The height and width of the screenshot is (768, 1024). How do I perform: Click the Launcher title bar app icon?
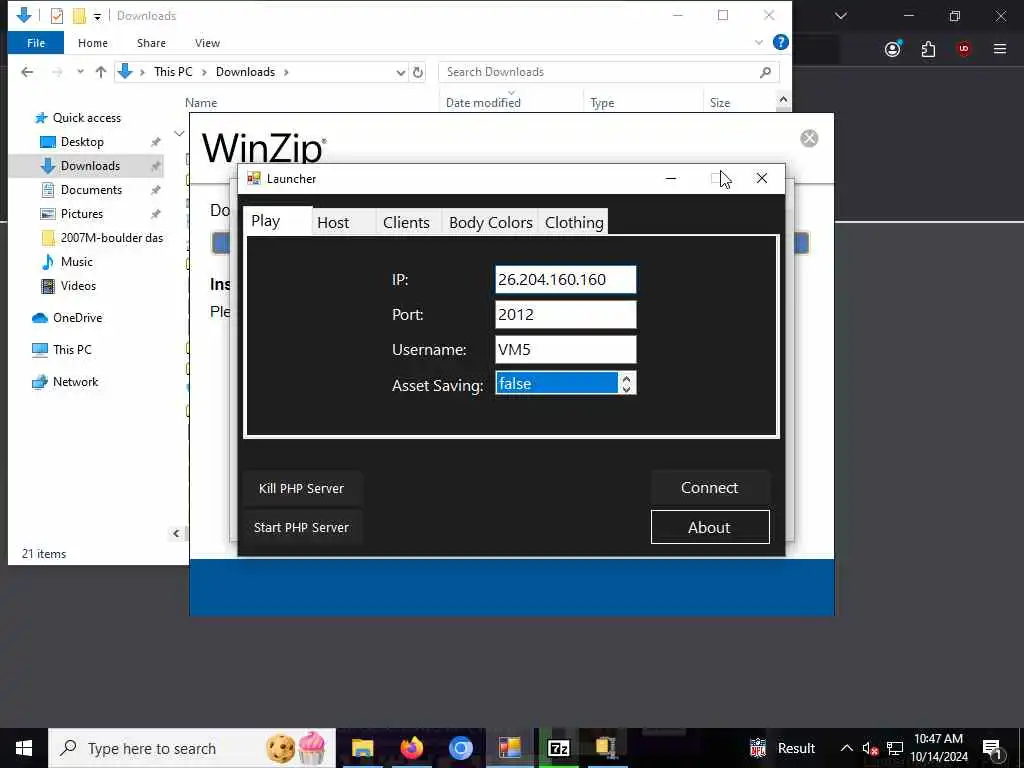253,178
